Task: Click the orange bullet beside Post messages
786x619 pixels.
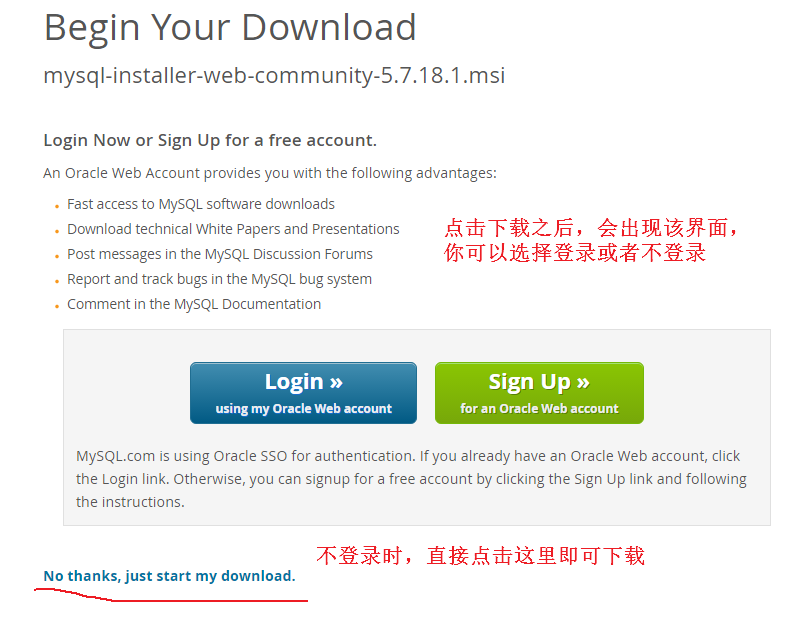Action: 57,256
